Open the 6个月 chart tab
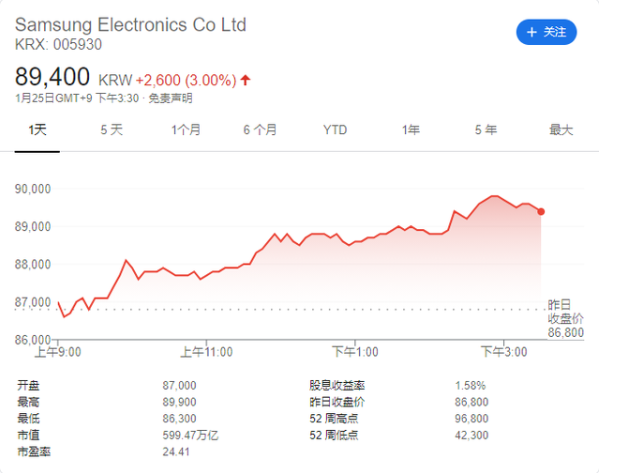The image size is (617, 473). [x=260, y=130]
